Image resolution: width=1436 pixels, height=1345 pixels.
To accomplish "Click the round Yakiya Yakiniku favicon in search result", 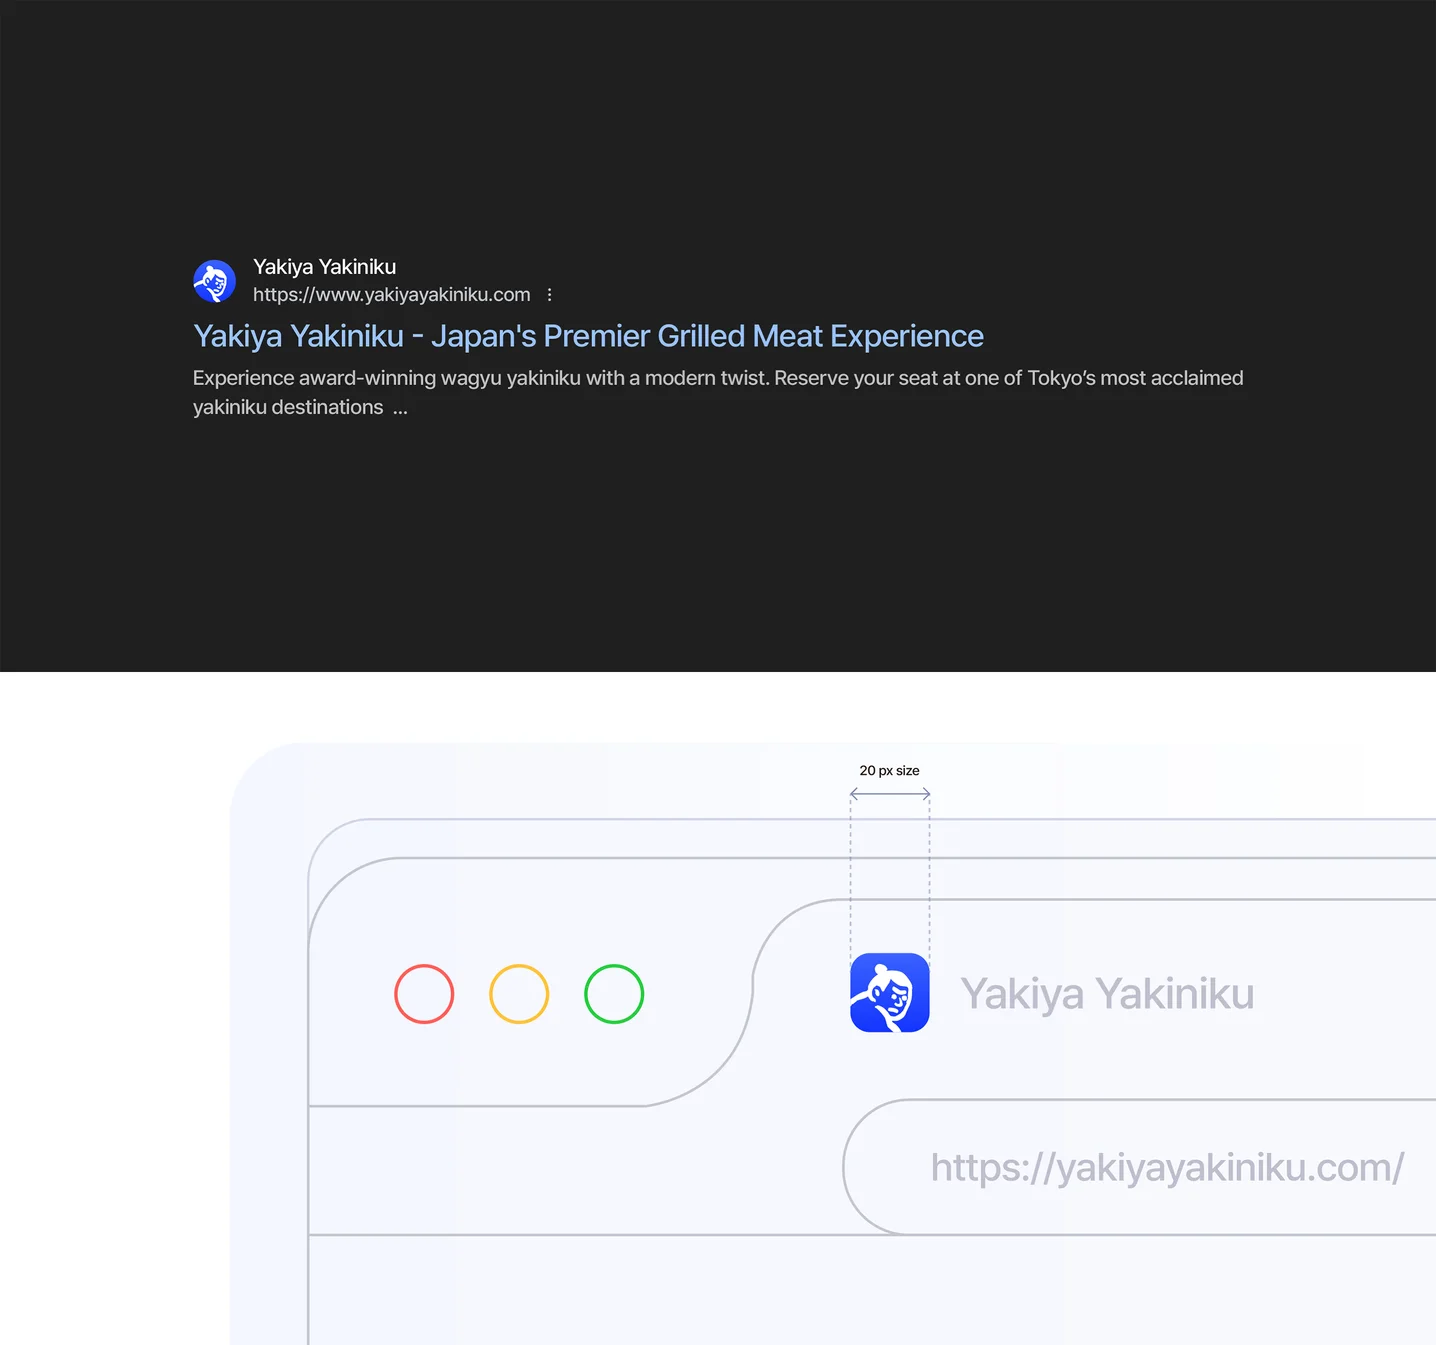I will (214, 281).
